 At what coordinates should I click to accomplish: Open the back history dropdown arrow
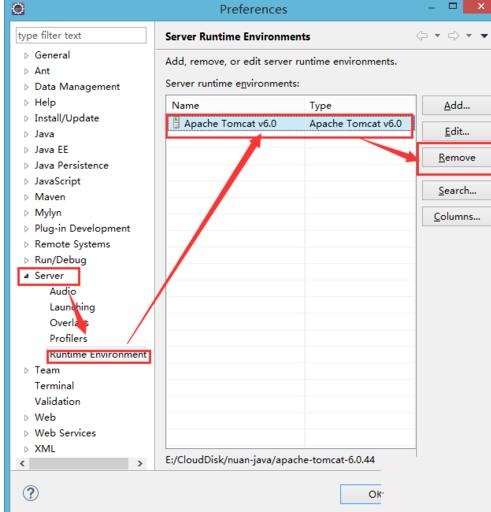437,35
